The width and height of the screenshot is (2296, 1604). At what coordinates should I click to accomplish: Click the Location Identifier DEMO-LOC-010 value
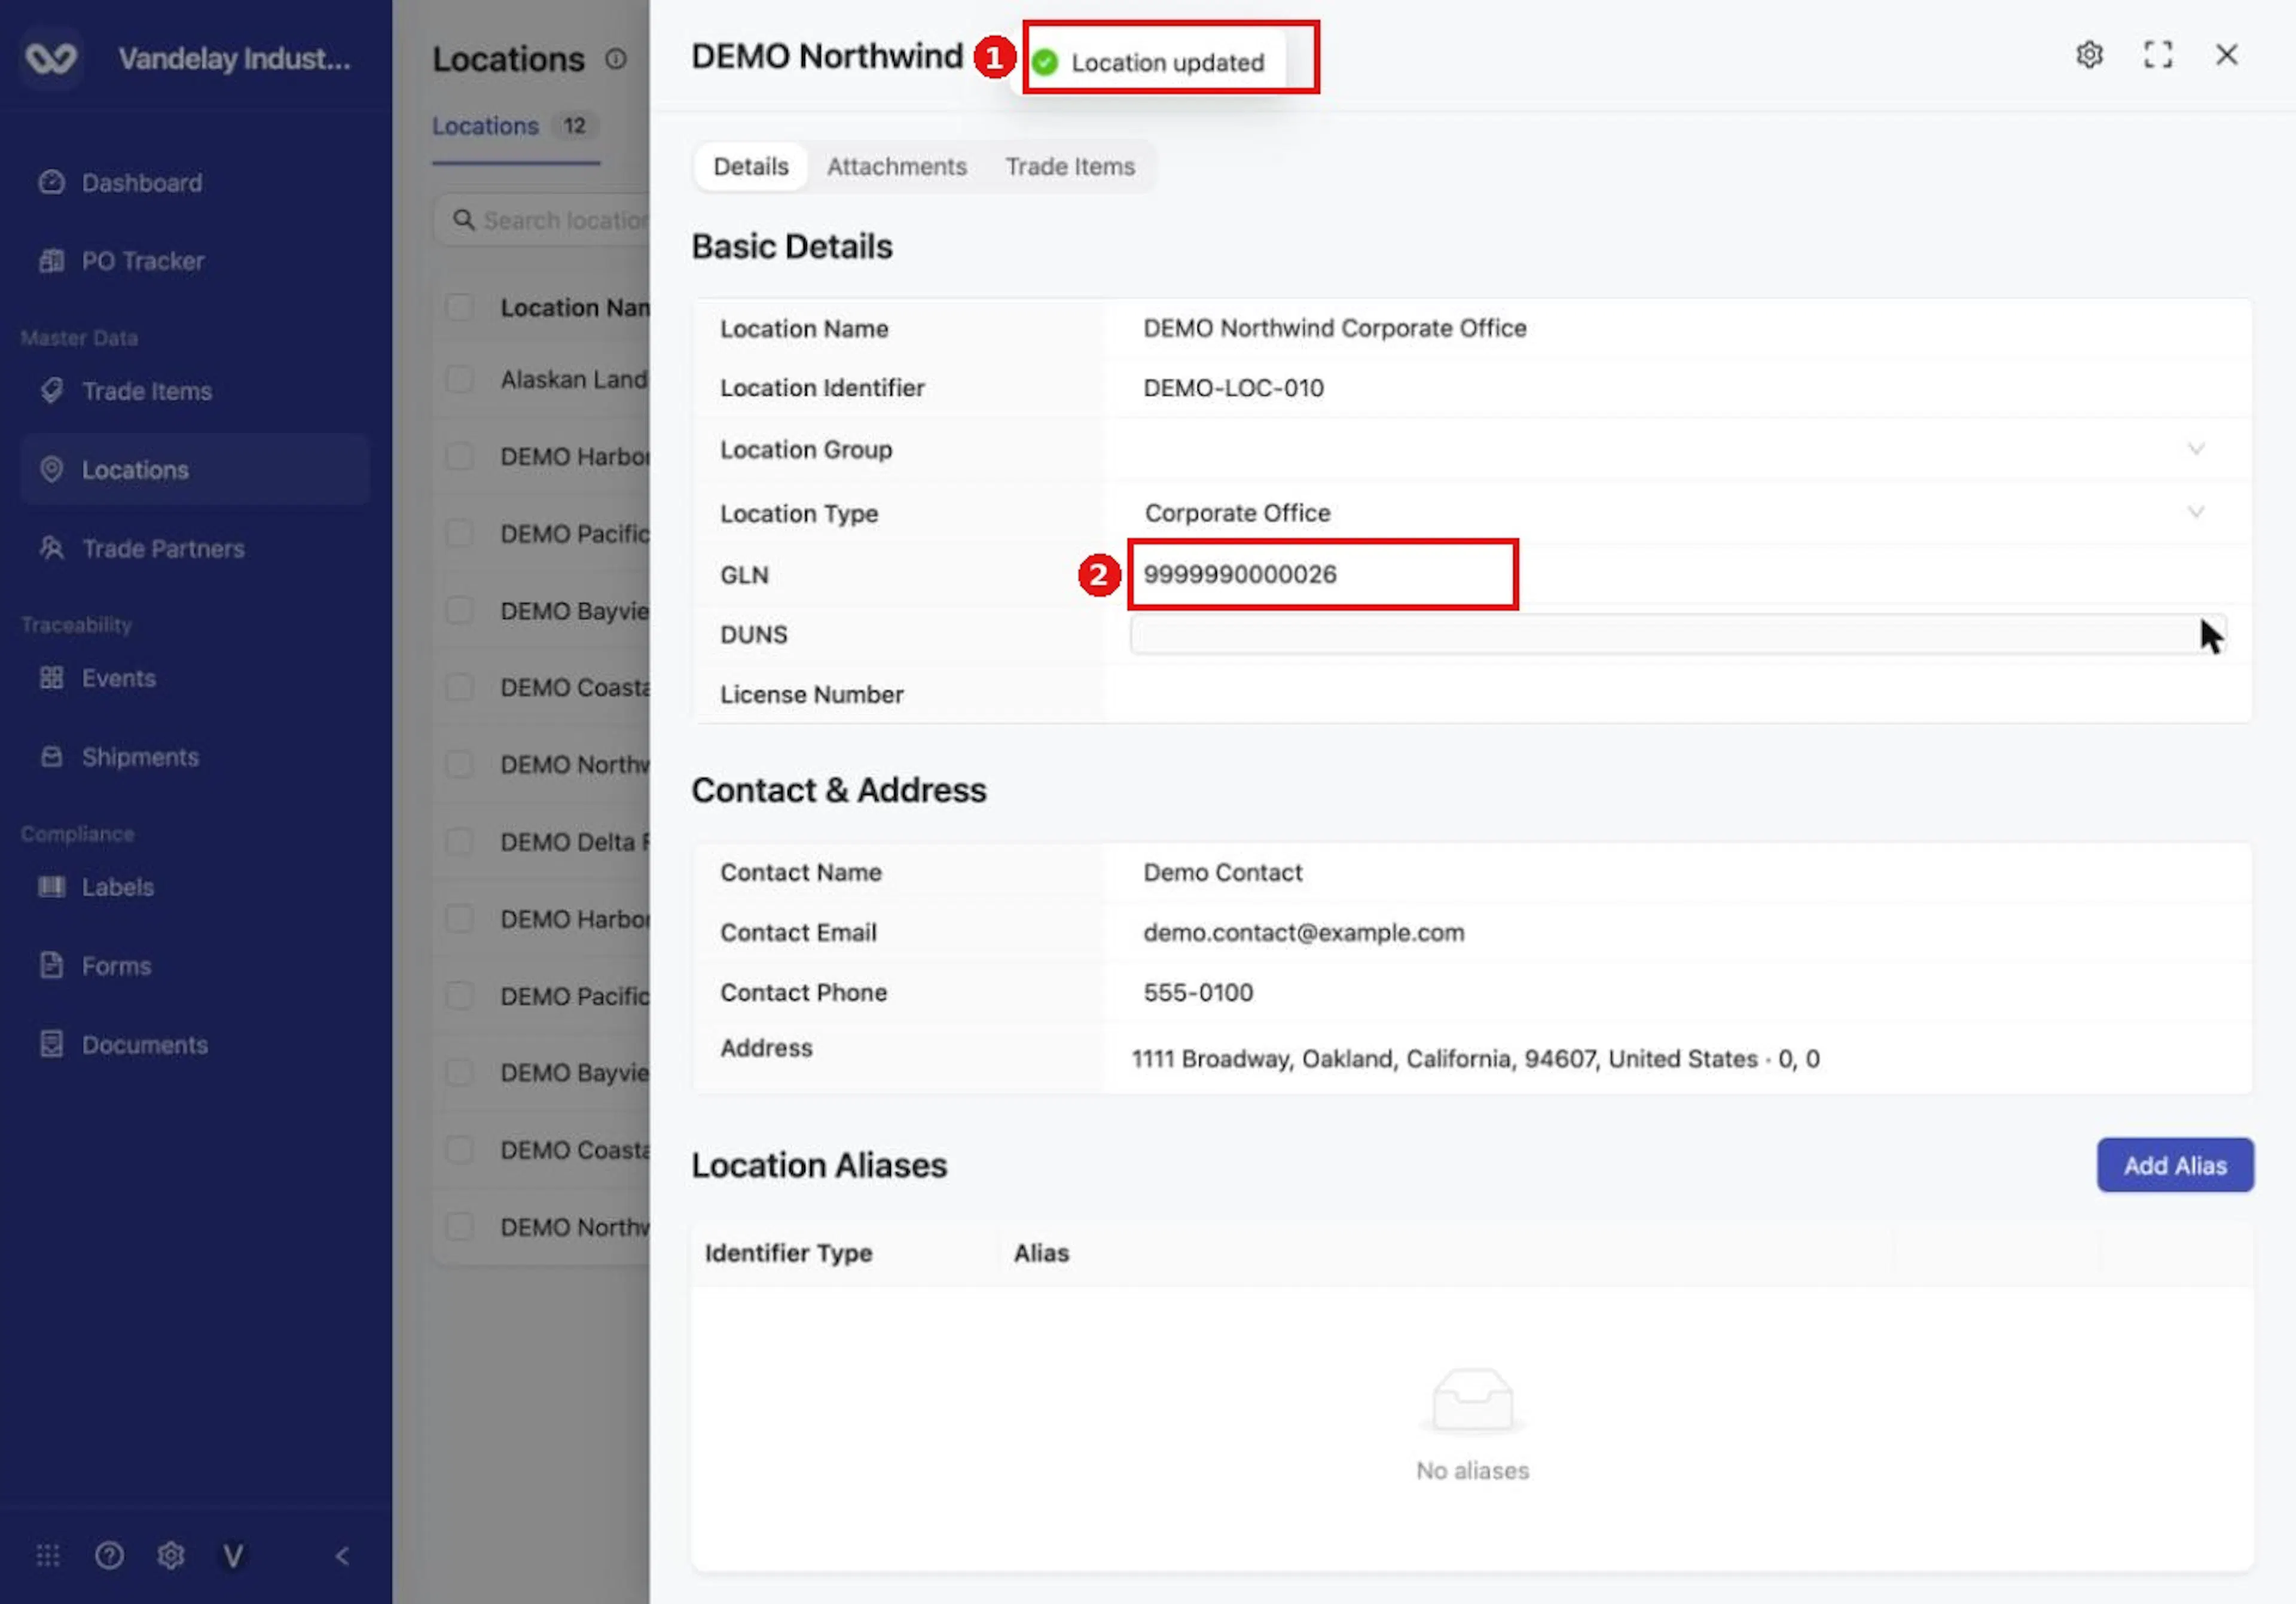click(x=1233, y=388)
